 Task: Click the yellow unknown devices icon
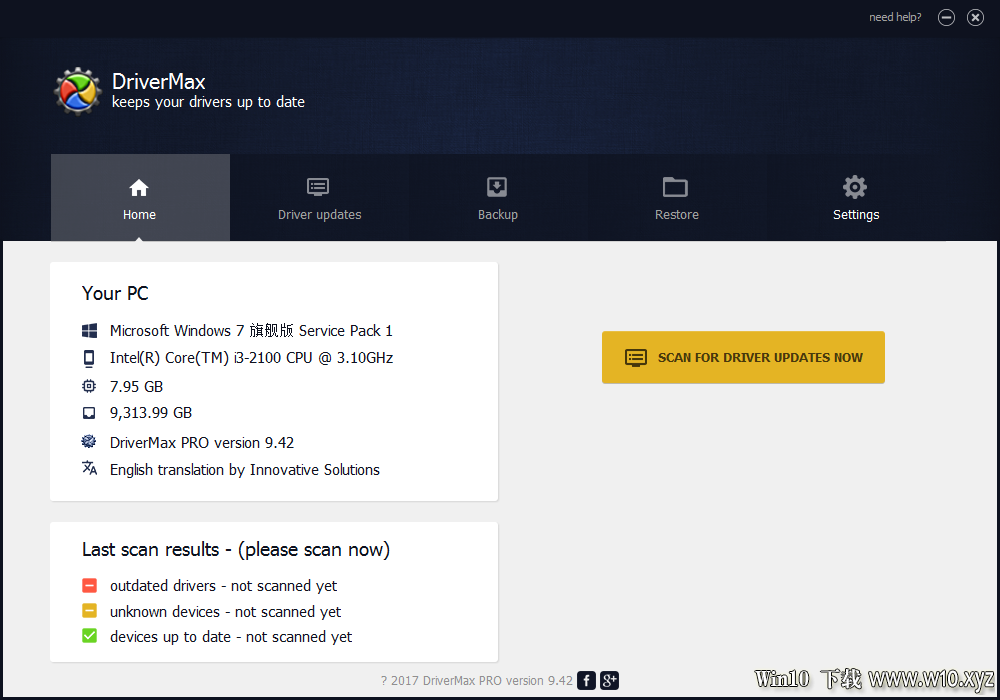(89, 611)
